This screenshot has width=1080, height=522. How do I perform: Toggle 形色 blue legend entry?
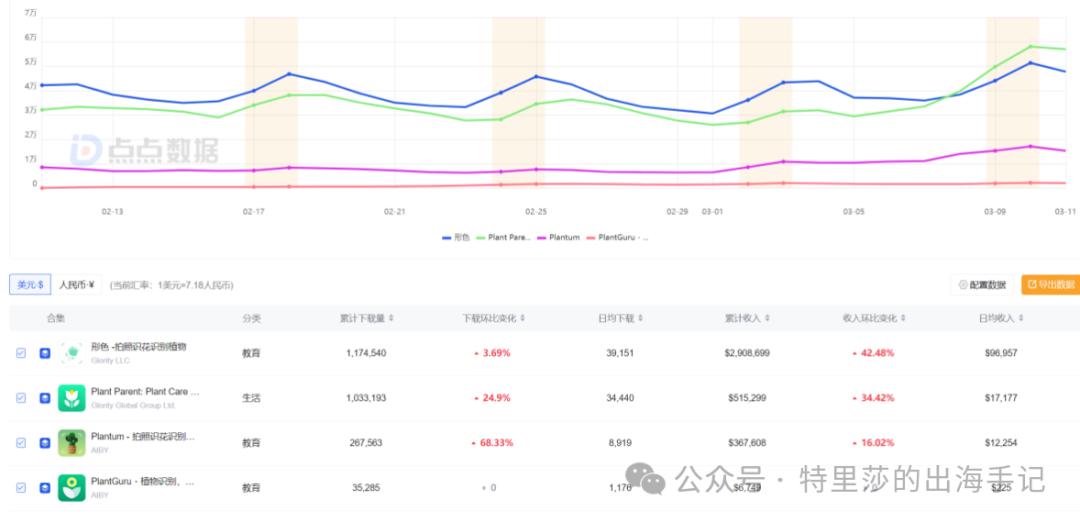(456, 238)
